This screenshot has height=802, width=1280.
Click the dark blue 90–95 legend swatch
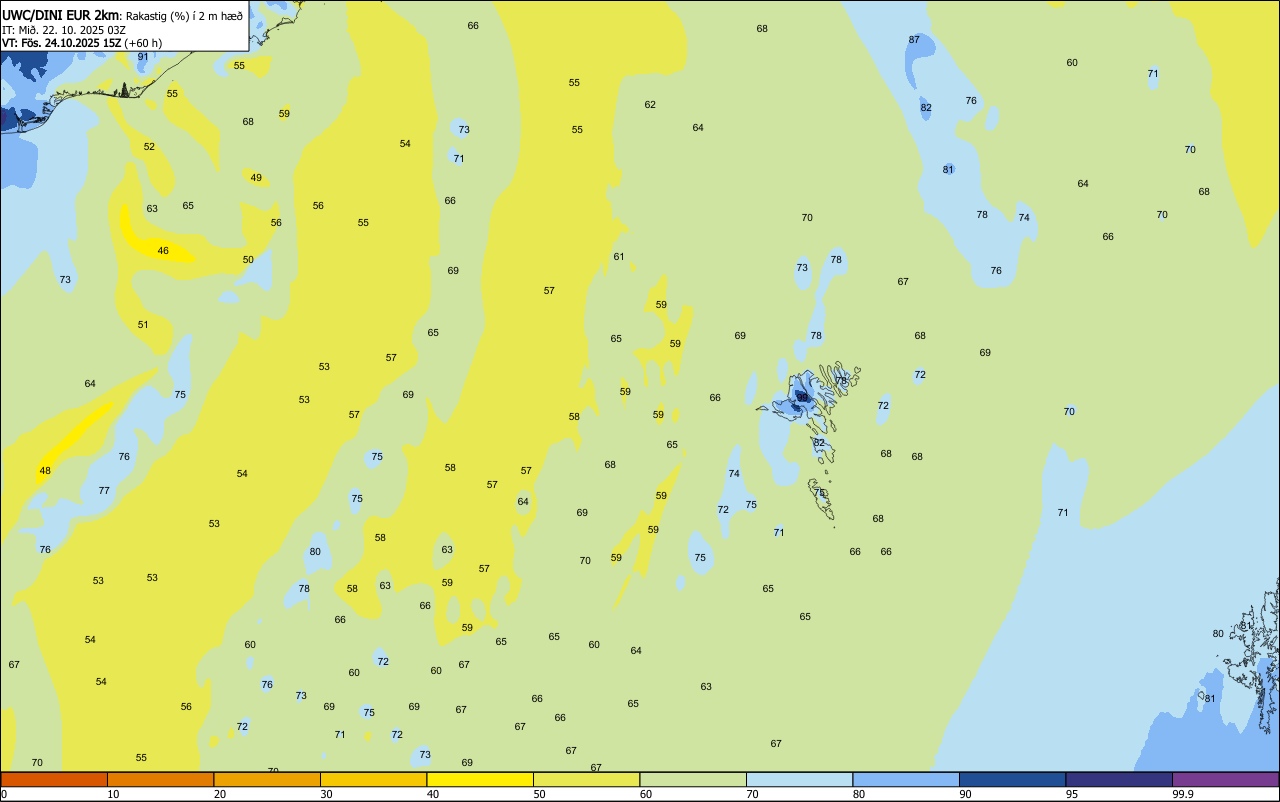[1012, 779]
